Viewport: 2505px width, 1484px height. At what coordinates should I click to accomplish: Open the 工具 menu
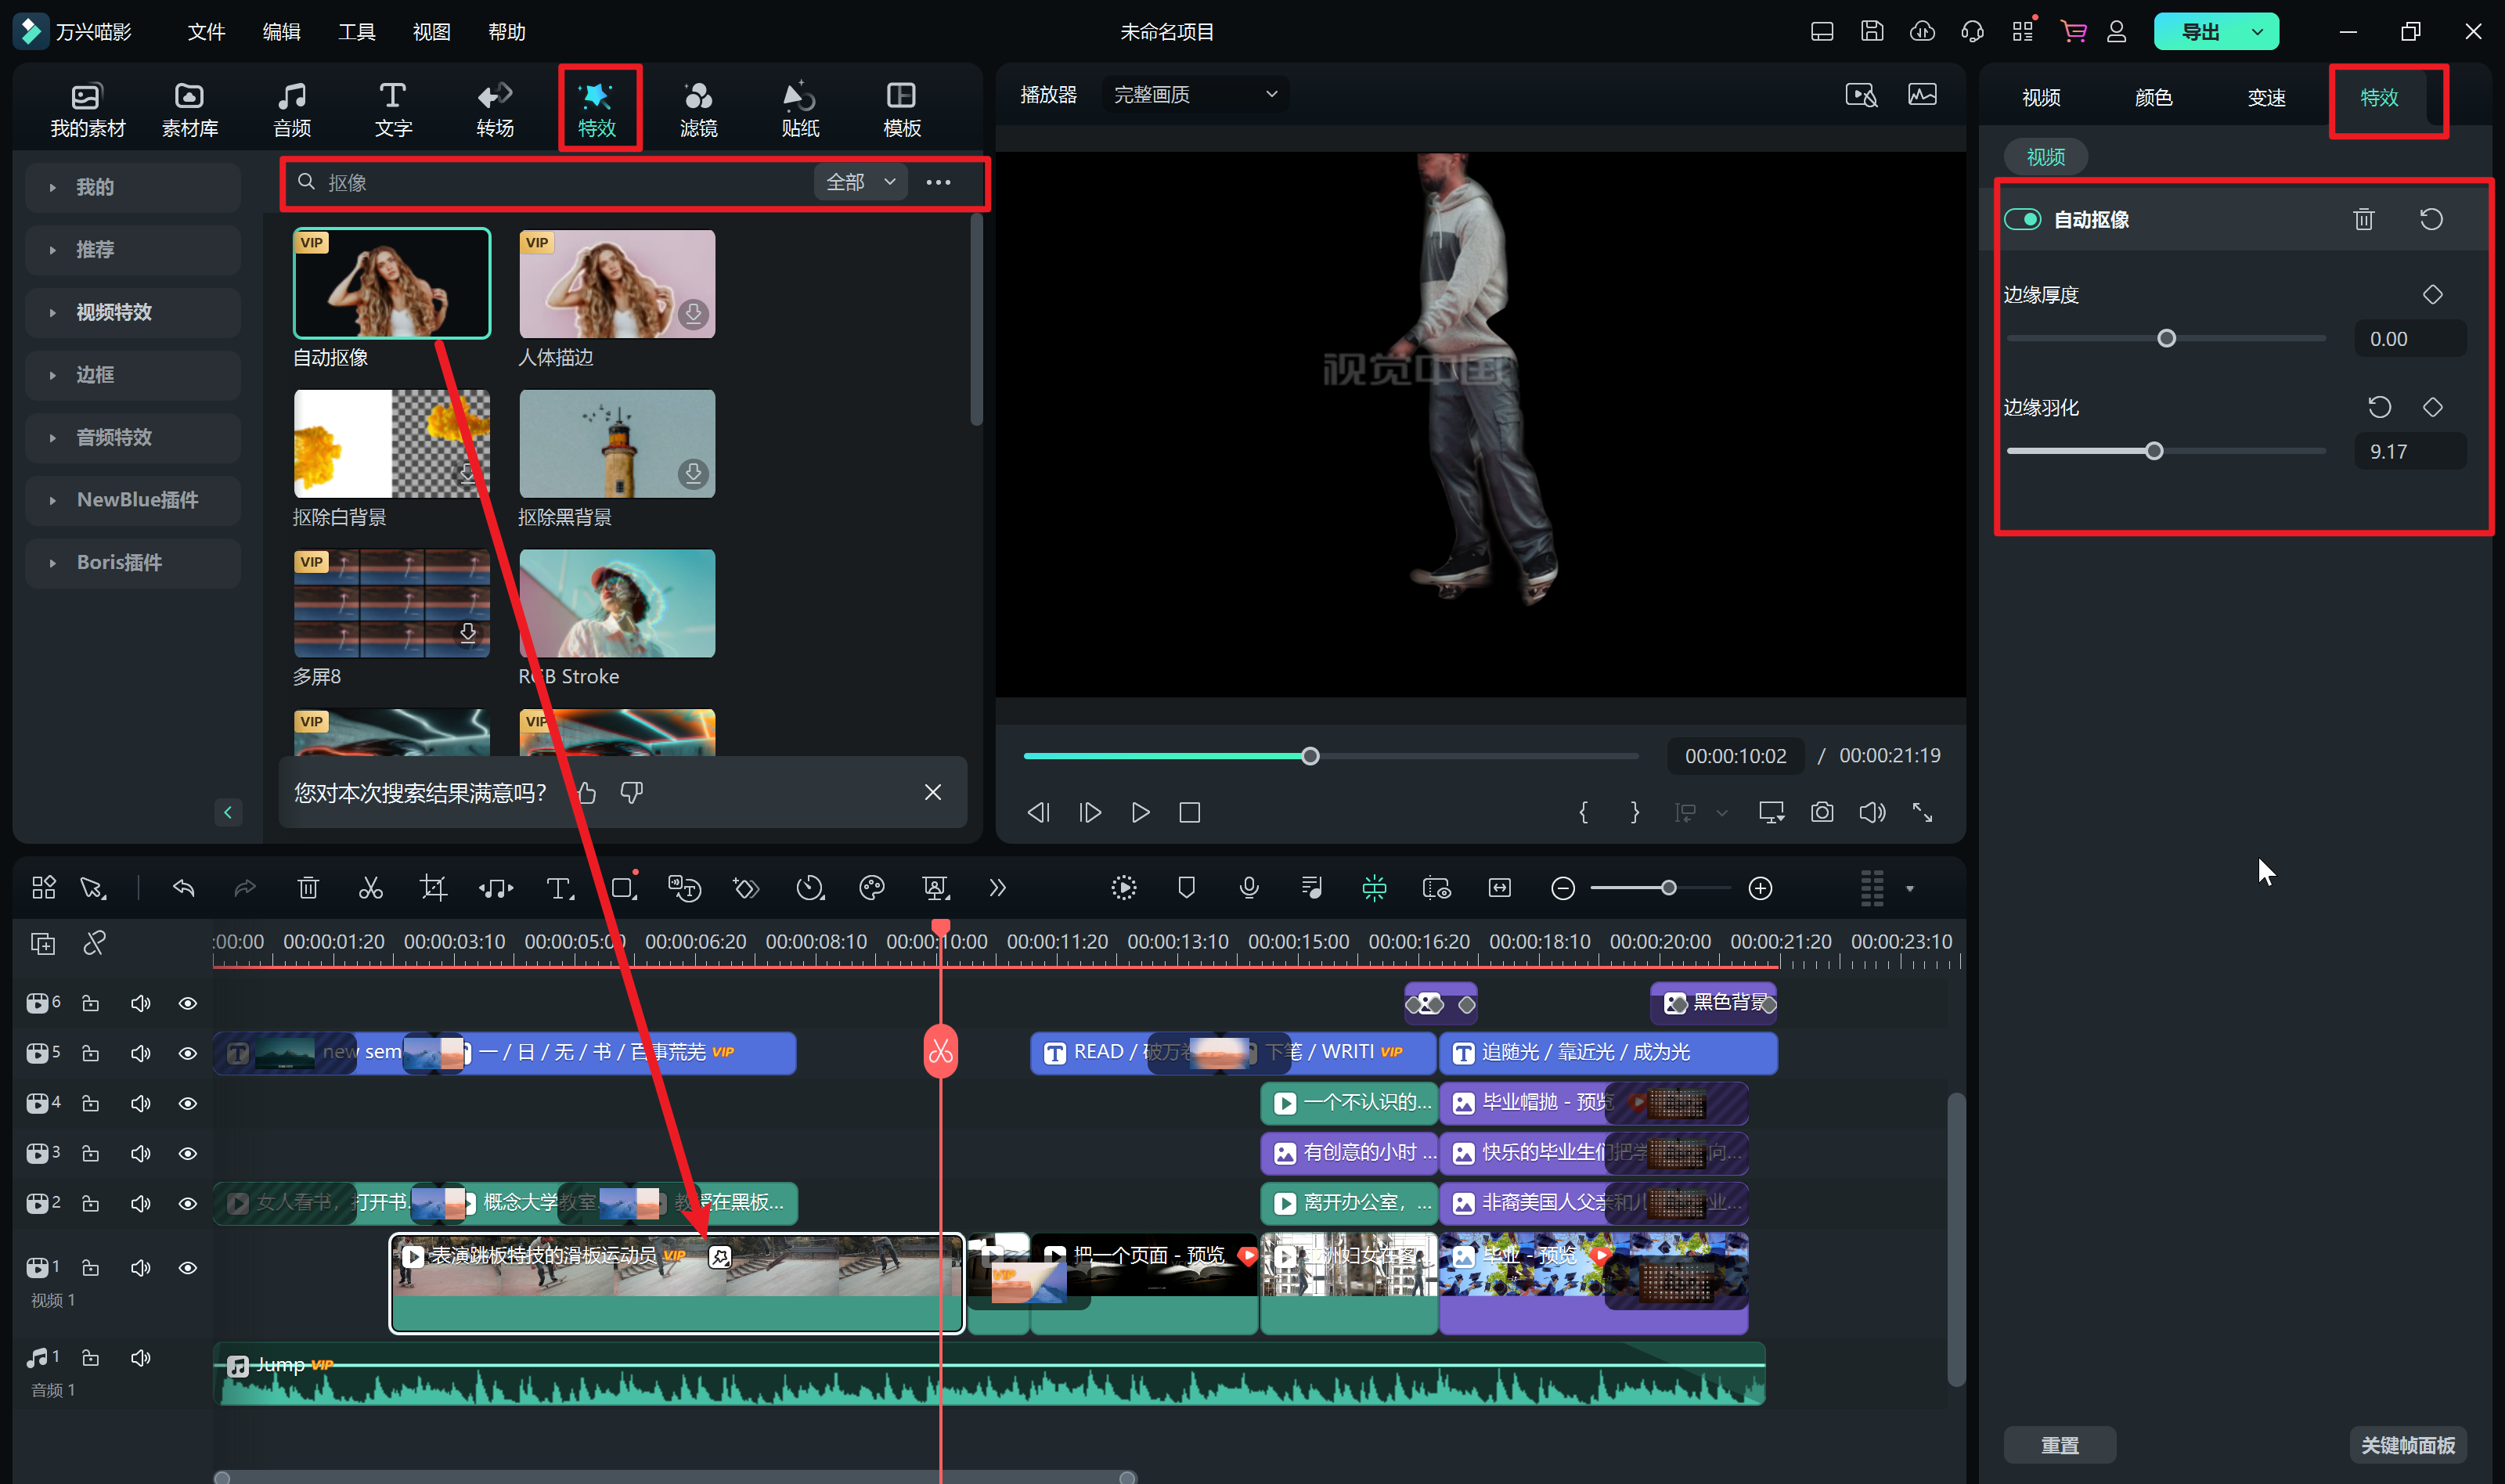click(x=356, y=32)
